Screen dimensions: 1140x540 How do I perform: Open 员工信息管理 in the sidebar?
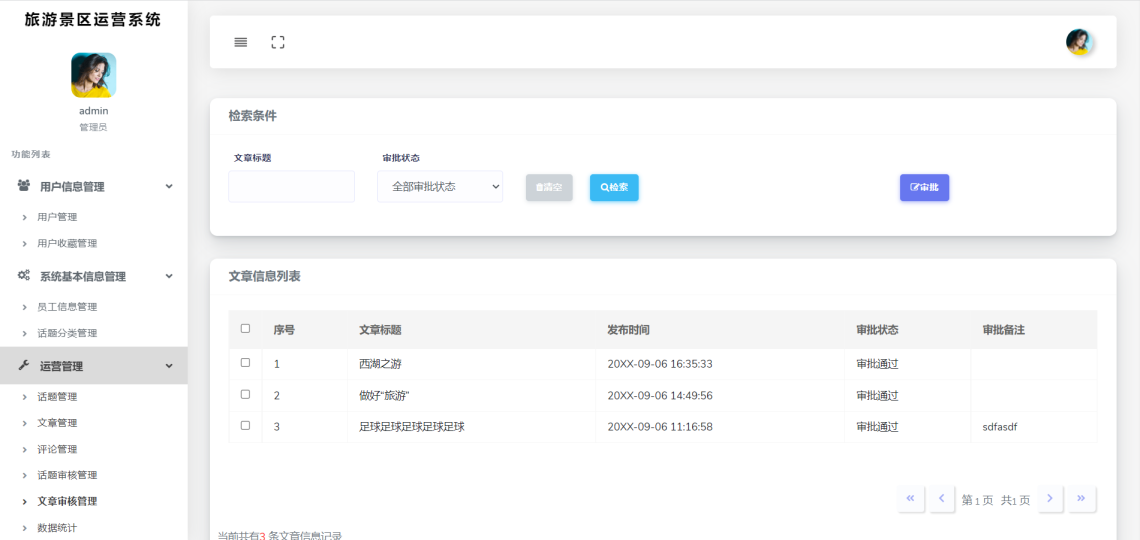point(68,307)
